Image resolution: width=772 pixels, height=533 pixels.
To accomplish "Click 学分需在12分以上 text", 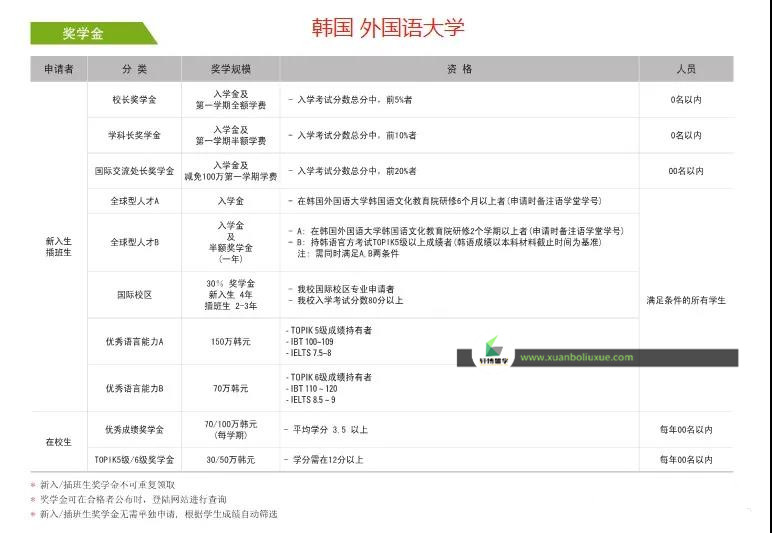I will click(x=323, y=460).
